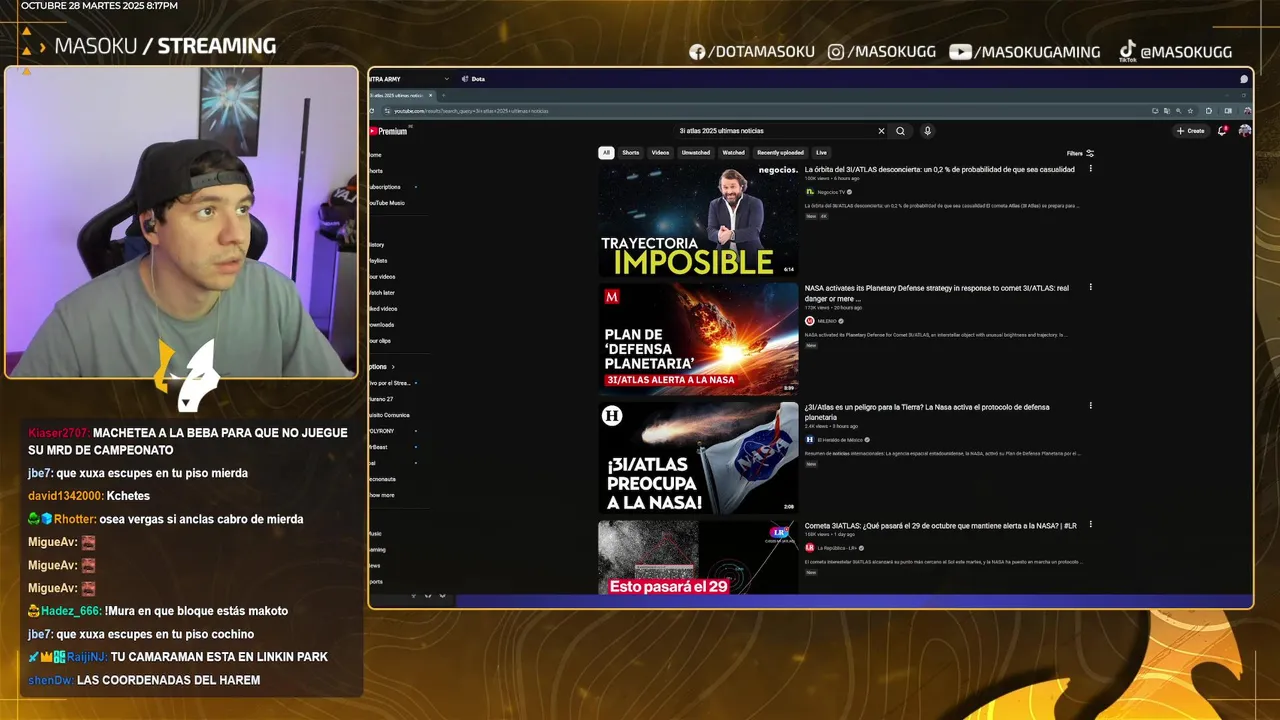Screen dimensions: 1280x720
Task: Open Facebook /DOTAMASOKU overlay icon
Action: point(698,52)
